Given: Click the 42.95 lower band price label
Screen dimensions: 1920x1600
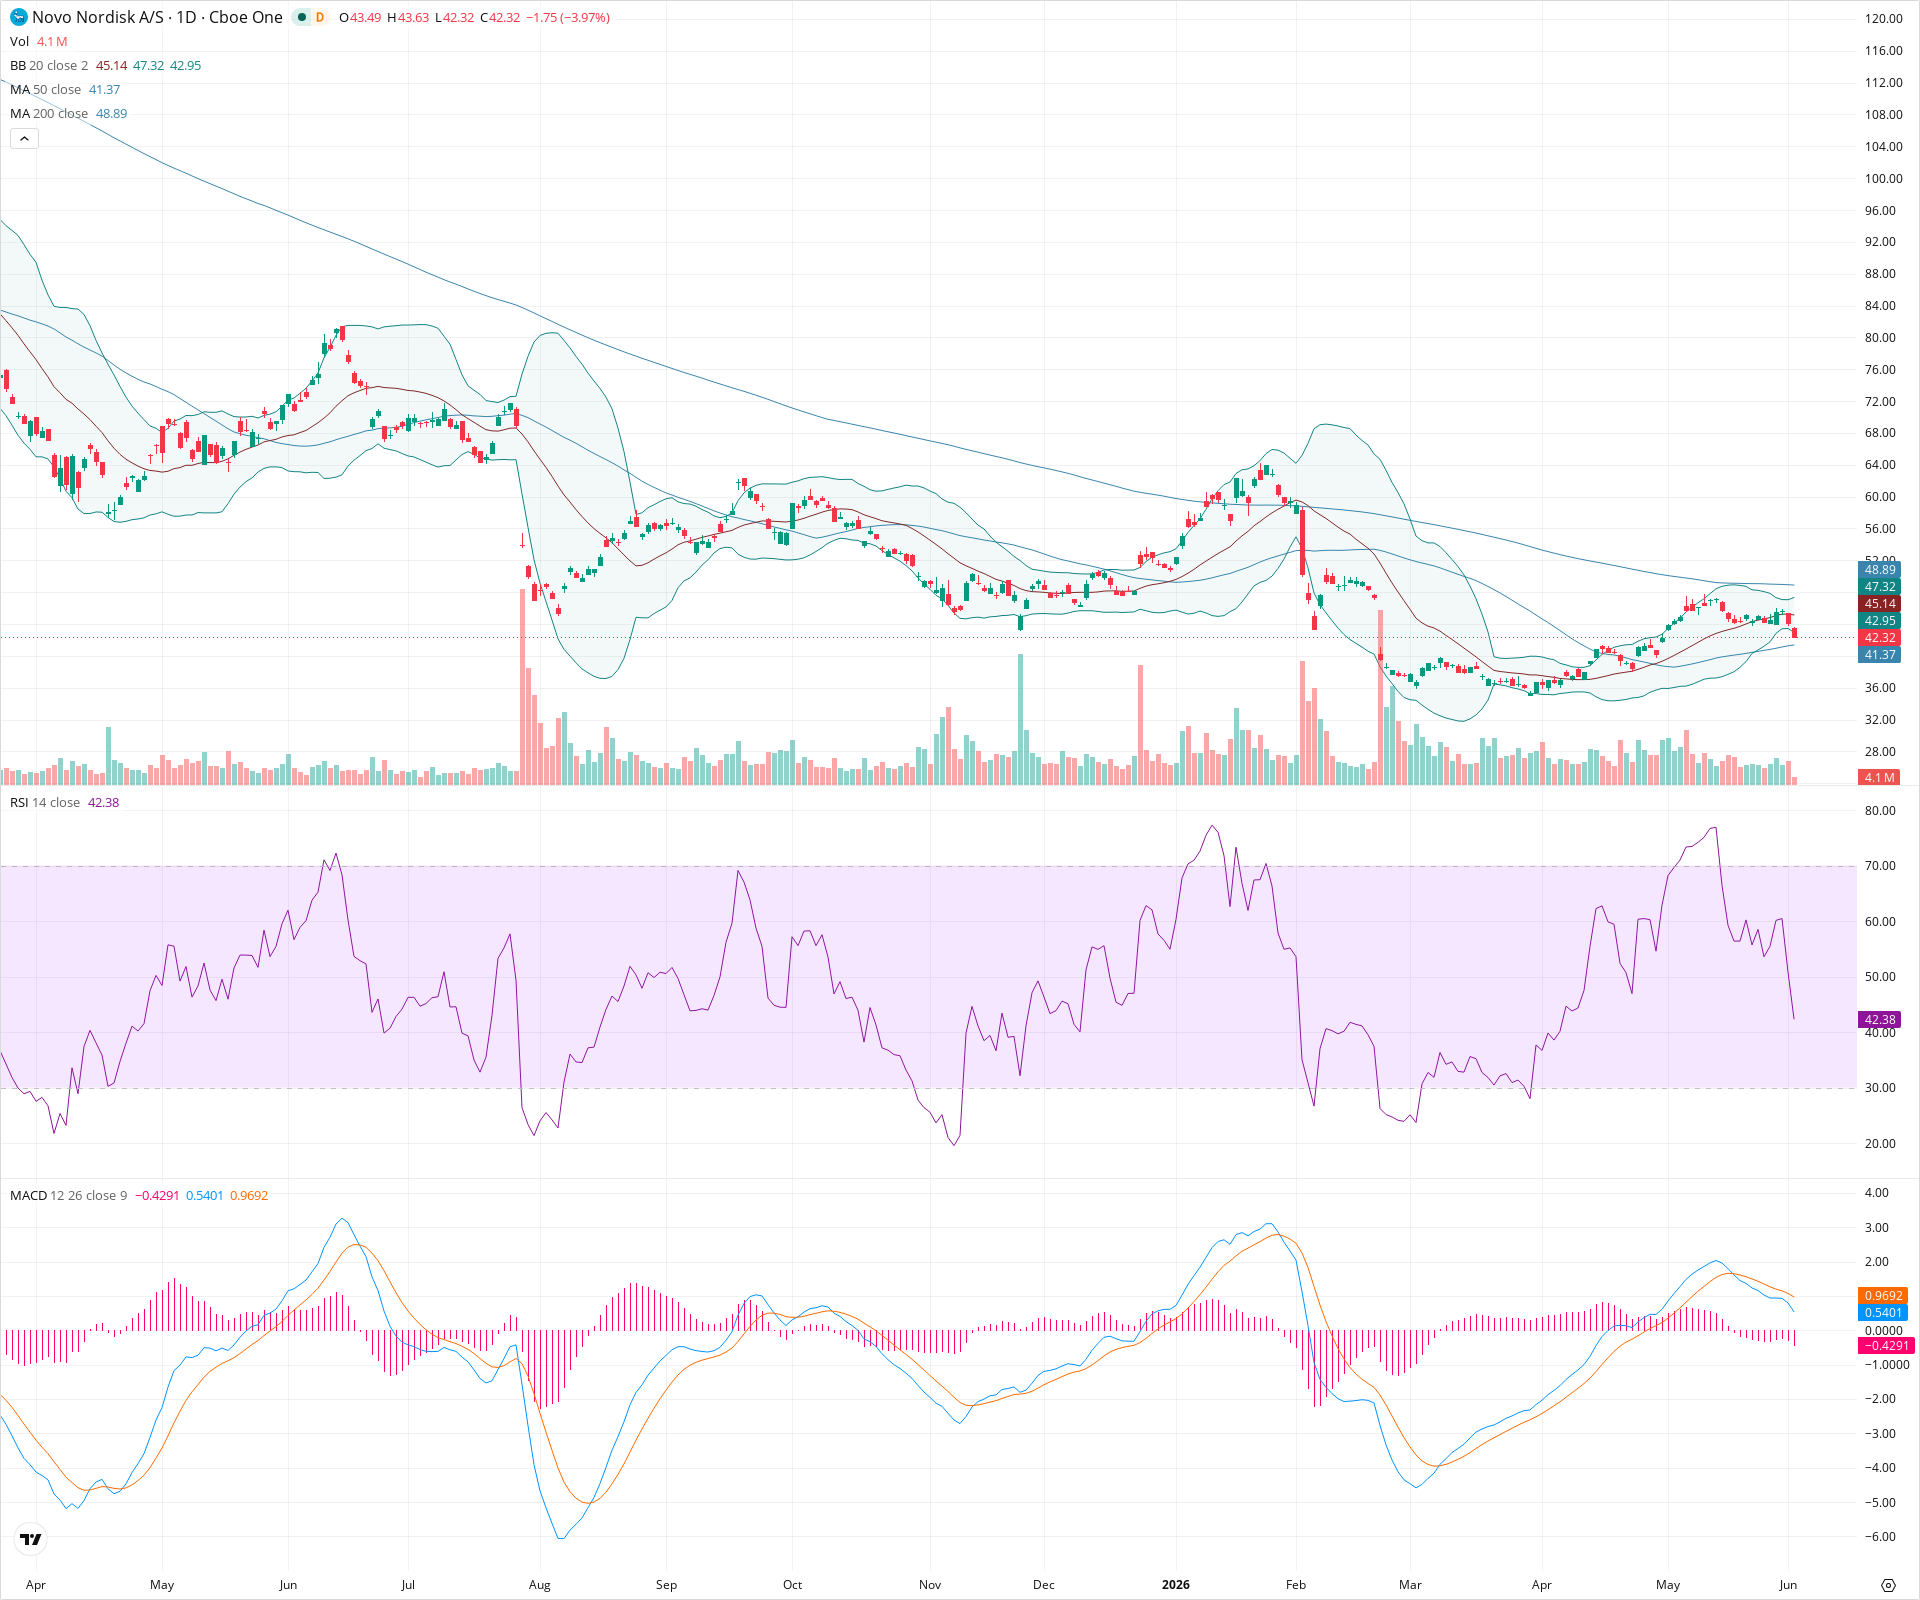Looking at the screenshot, I should [1879, 621].
